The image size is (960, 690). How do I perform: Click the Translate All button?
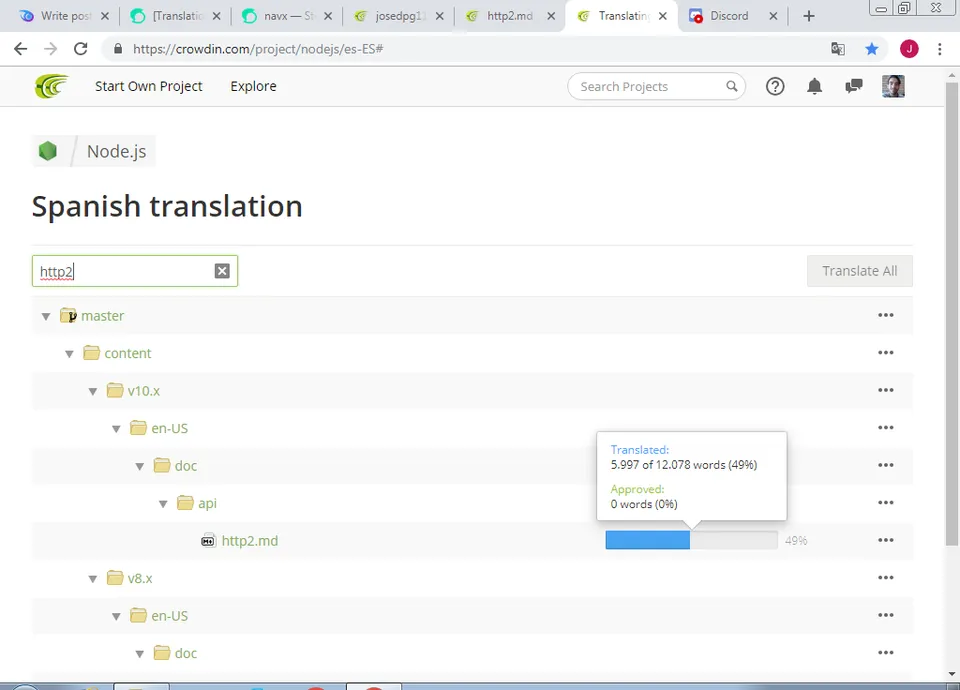point(860,271)
